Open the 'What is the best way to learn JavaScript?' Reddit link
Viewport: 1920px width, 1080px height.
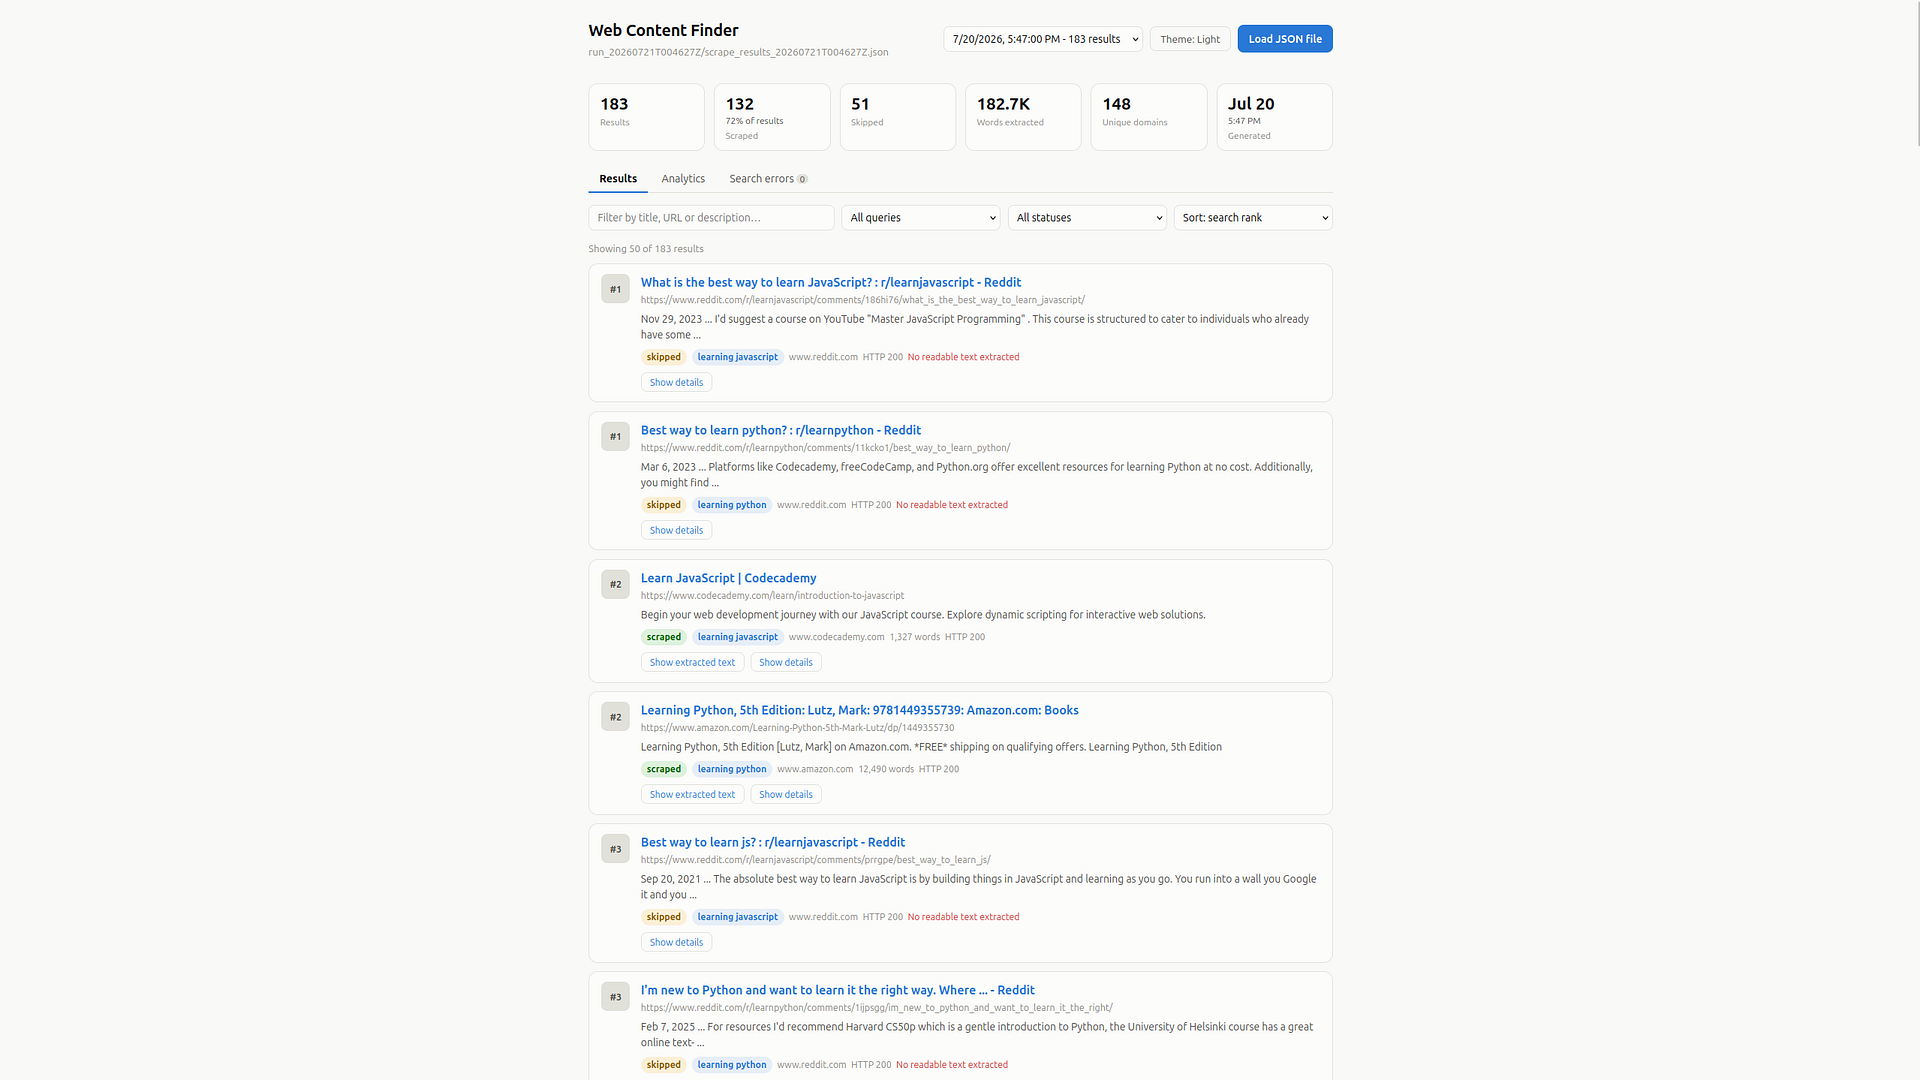coord(831,283)
